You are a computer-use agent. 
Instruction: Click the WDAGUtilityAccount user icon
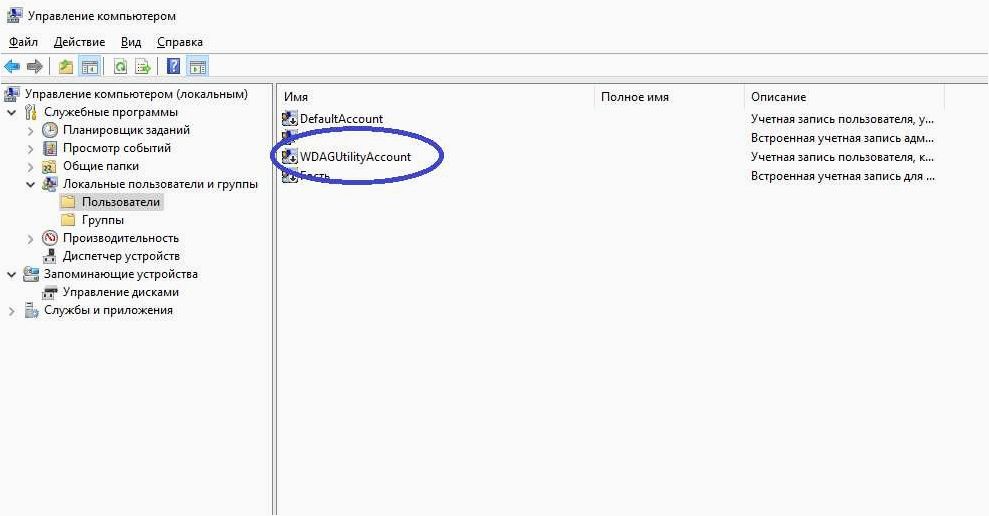pos(290,156)
